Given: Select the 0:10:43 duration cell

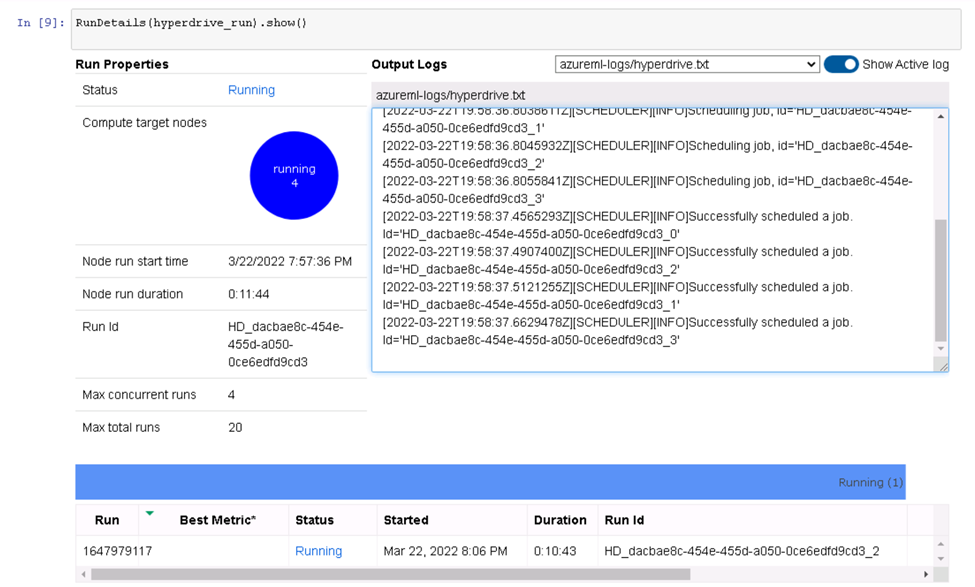Looking at the screenshot, I should pyautogui.click(x=555, y=551).
